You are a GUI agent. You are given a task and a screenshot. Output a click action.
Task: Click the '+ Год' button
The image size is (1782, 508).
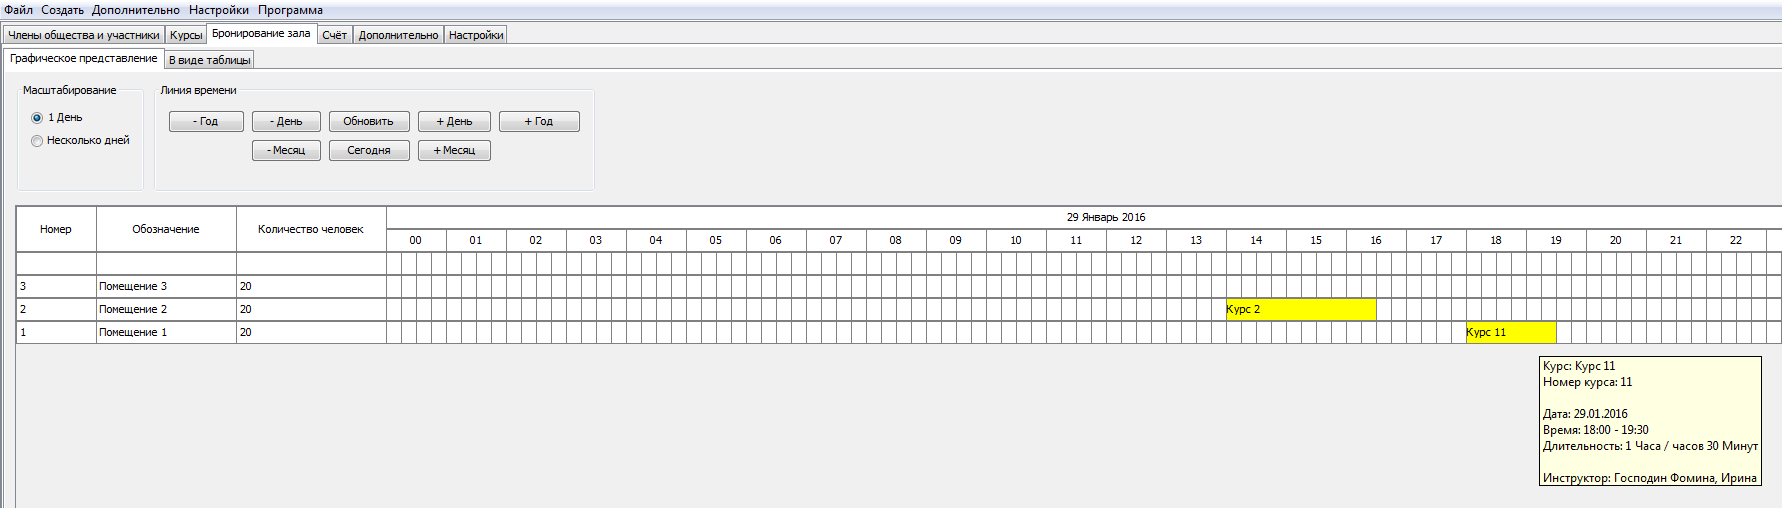click(539, 122)
